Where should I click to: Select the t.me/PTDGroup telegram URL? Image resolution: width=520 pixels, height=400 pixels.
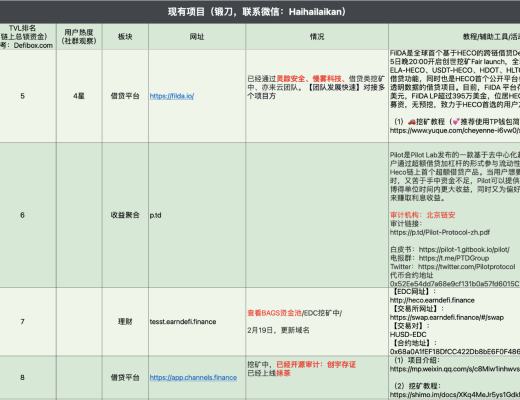(x=454, y=258)
